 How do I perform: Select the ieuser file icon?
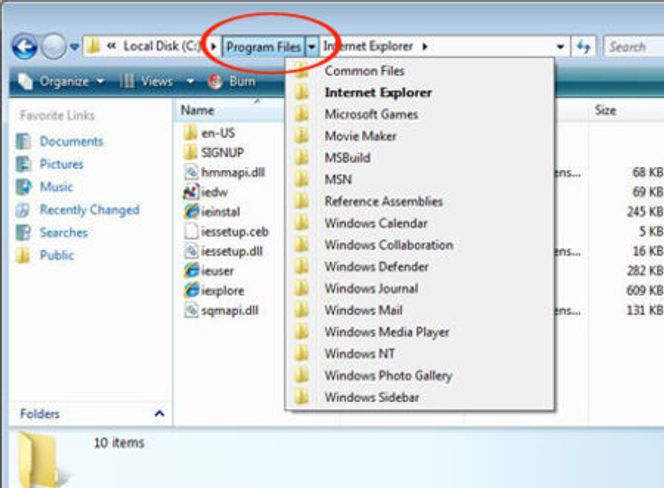[191, 271]
